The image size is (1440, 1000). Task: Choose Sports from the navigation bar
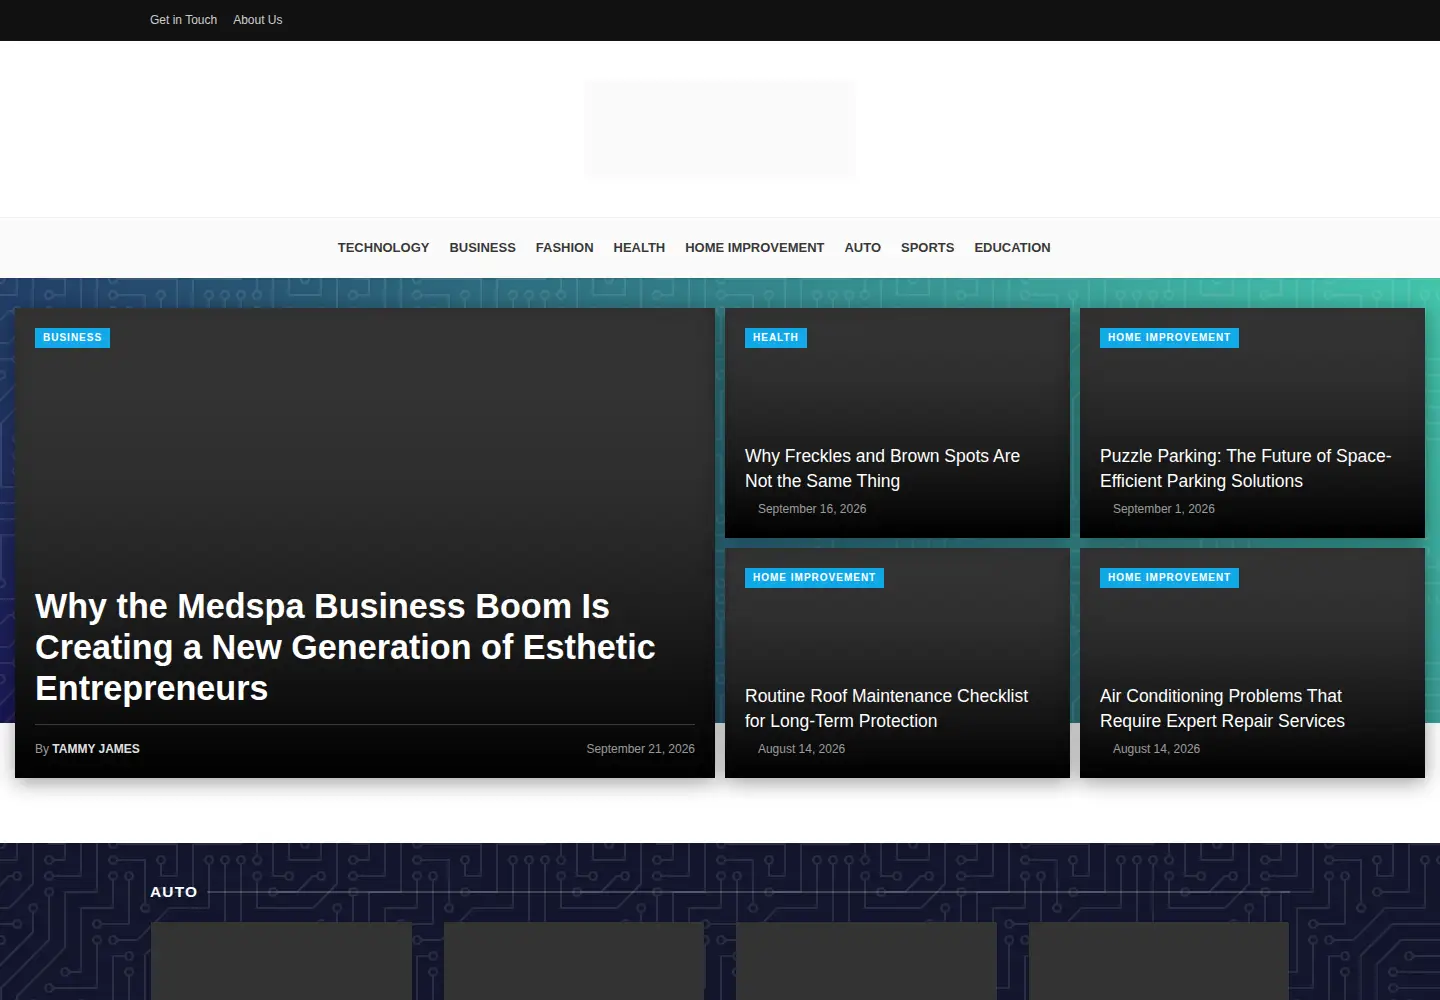[x=927, y=248]
